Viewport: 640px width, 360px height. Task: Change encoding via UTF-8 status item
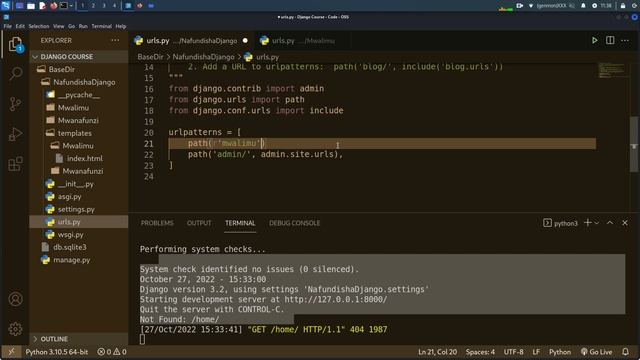513,351
